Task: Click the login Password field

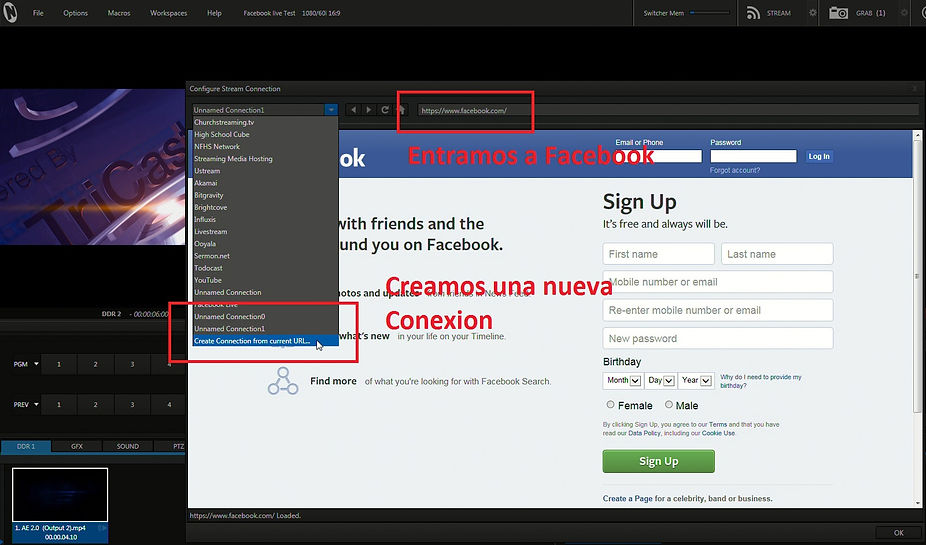Action: tap(754, 156)
